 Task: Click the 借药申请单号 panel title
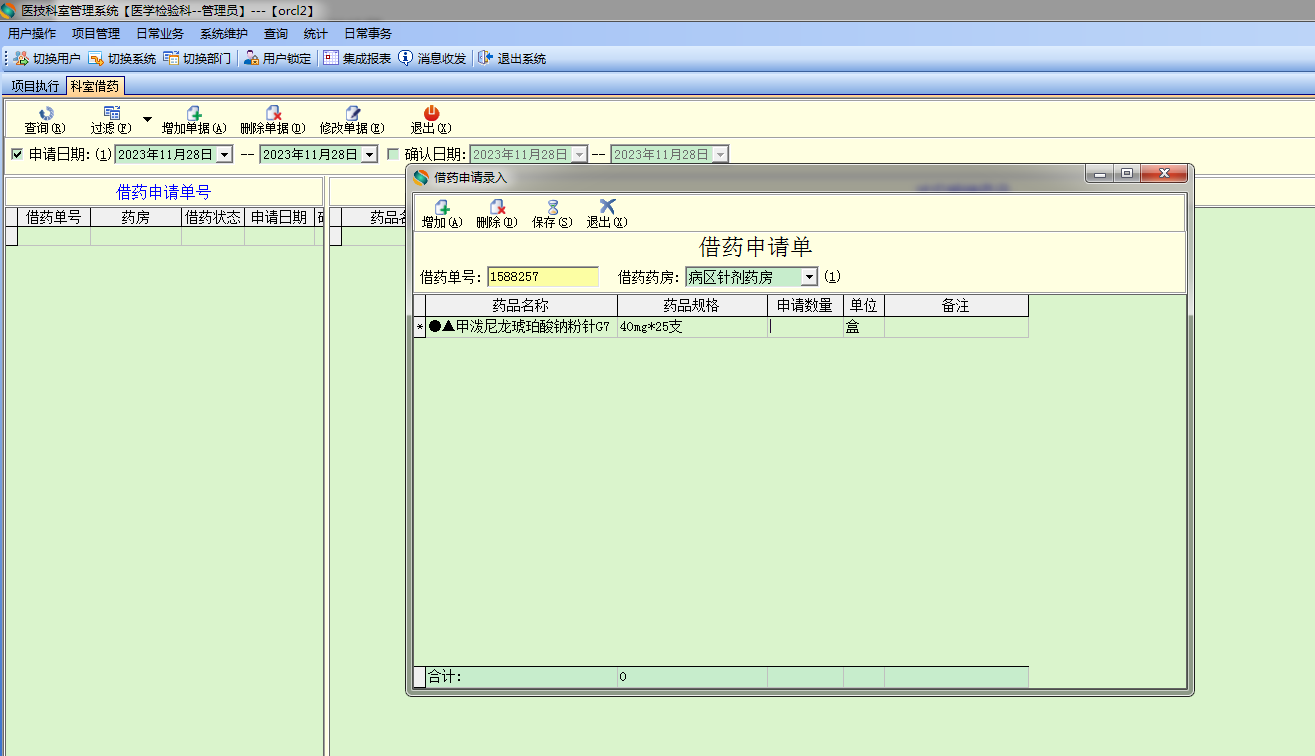[x=164, y=192]
